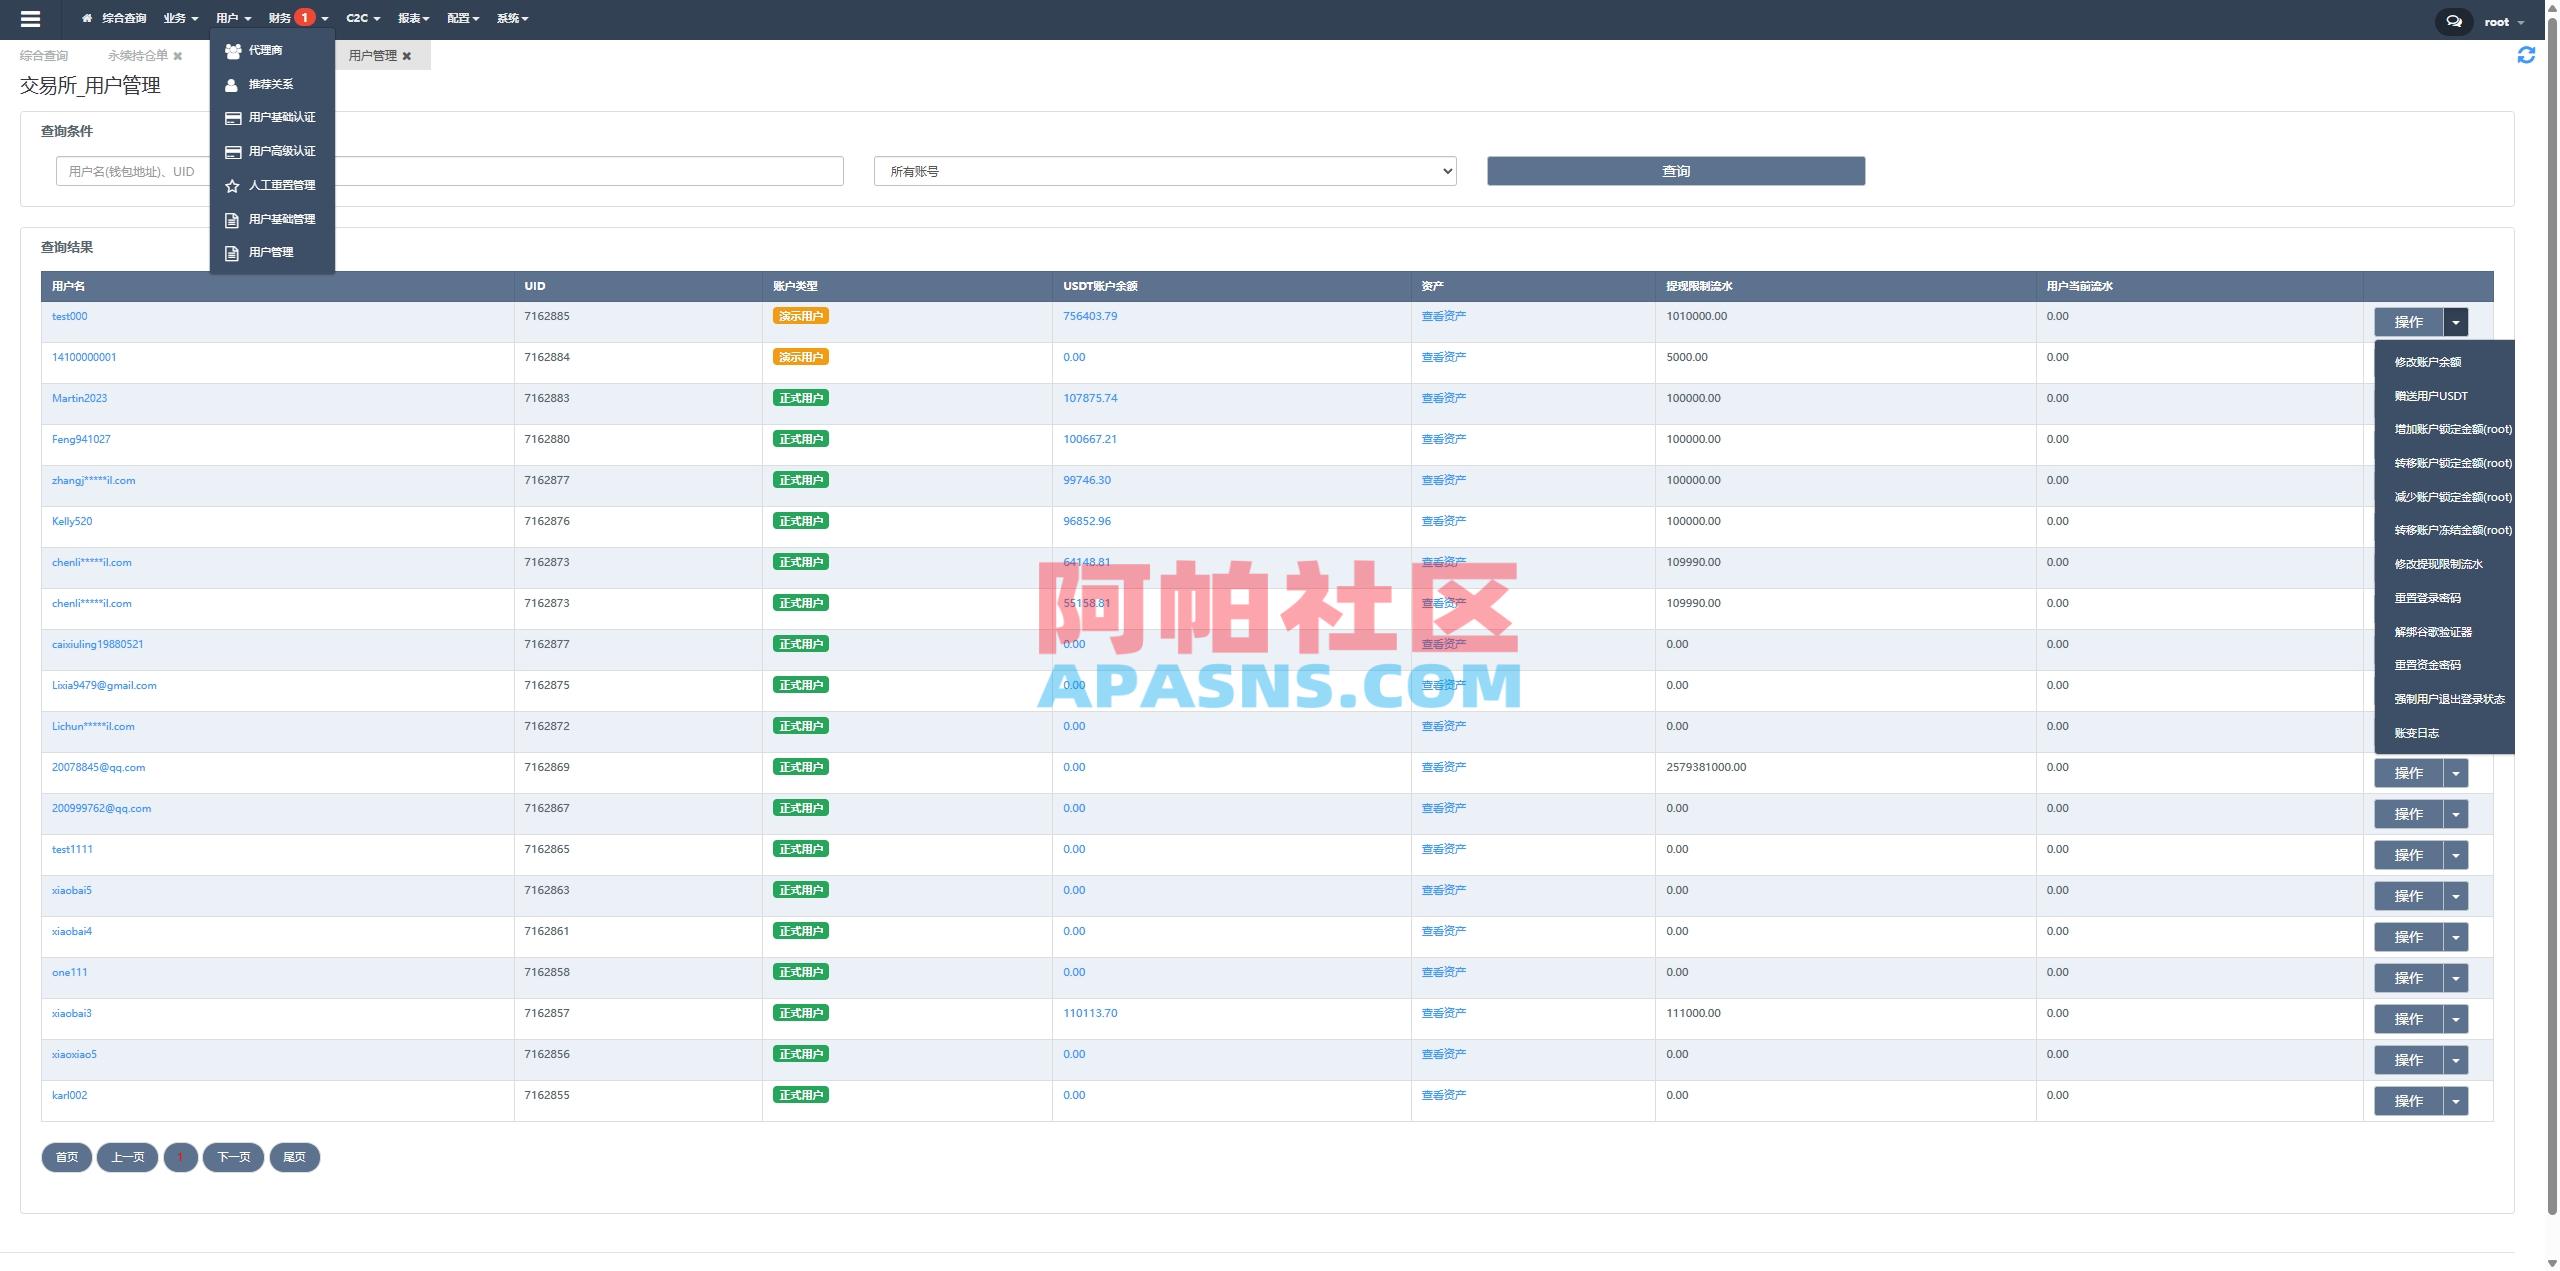
Task: Toggle the 演示用户 badge on test000 row
Action: [800, 315]
